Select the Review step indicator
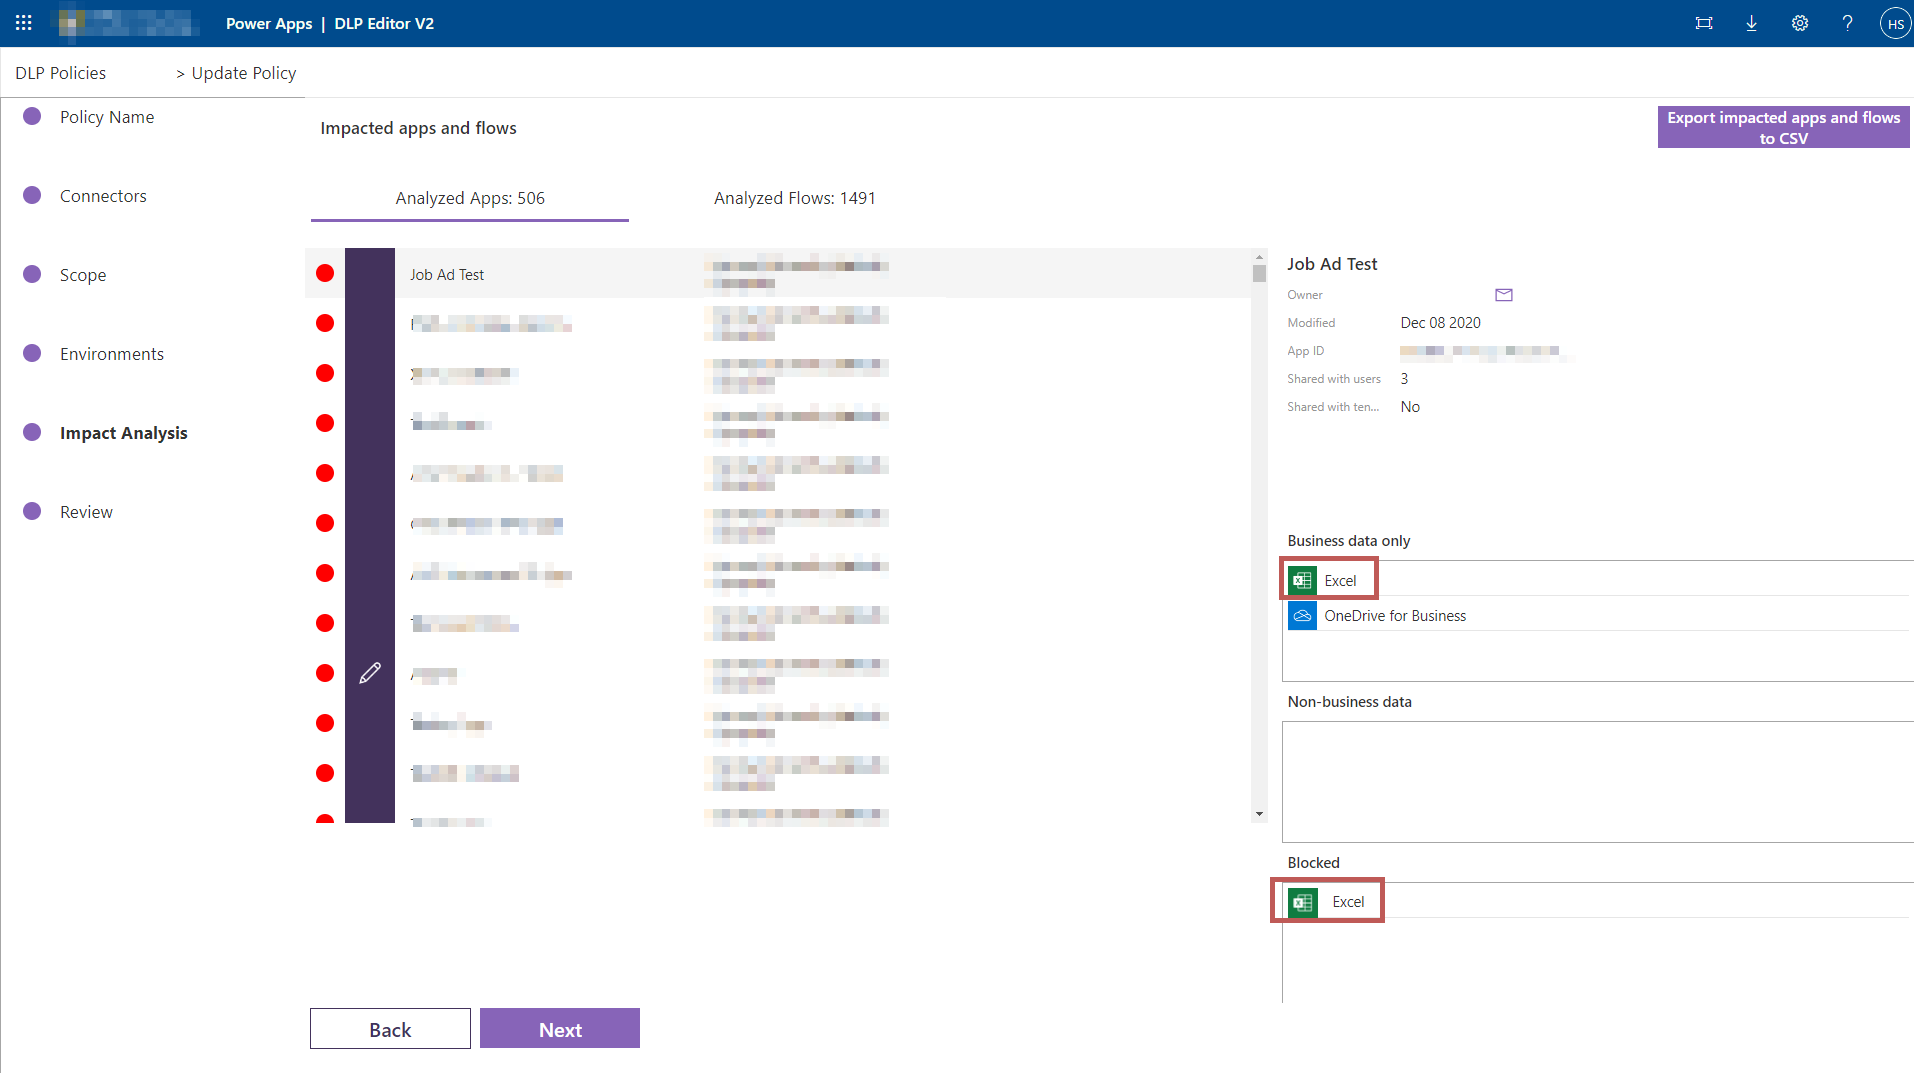Viewport: 1914px width, 1073px height. point(86,511)
